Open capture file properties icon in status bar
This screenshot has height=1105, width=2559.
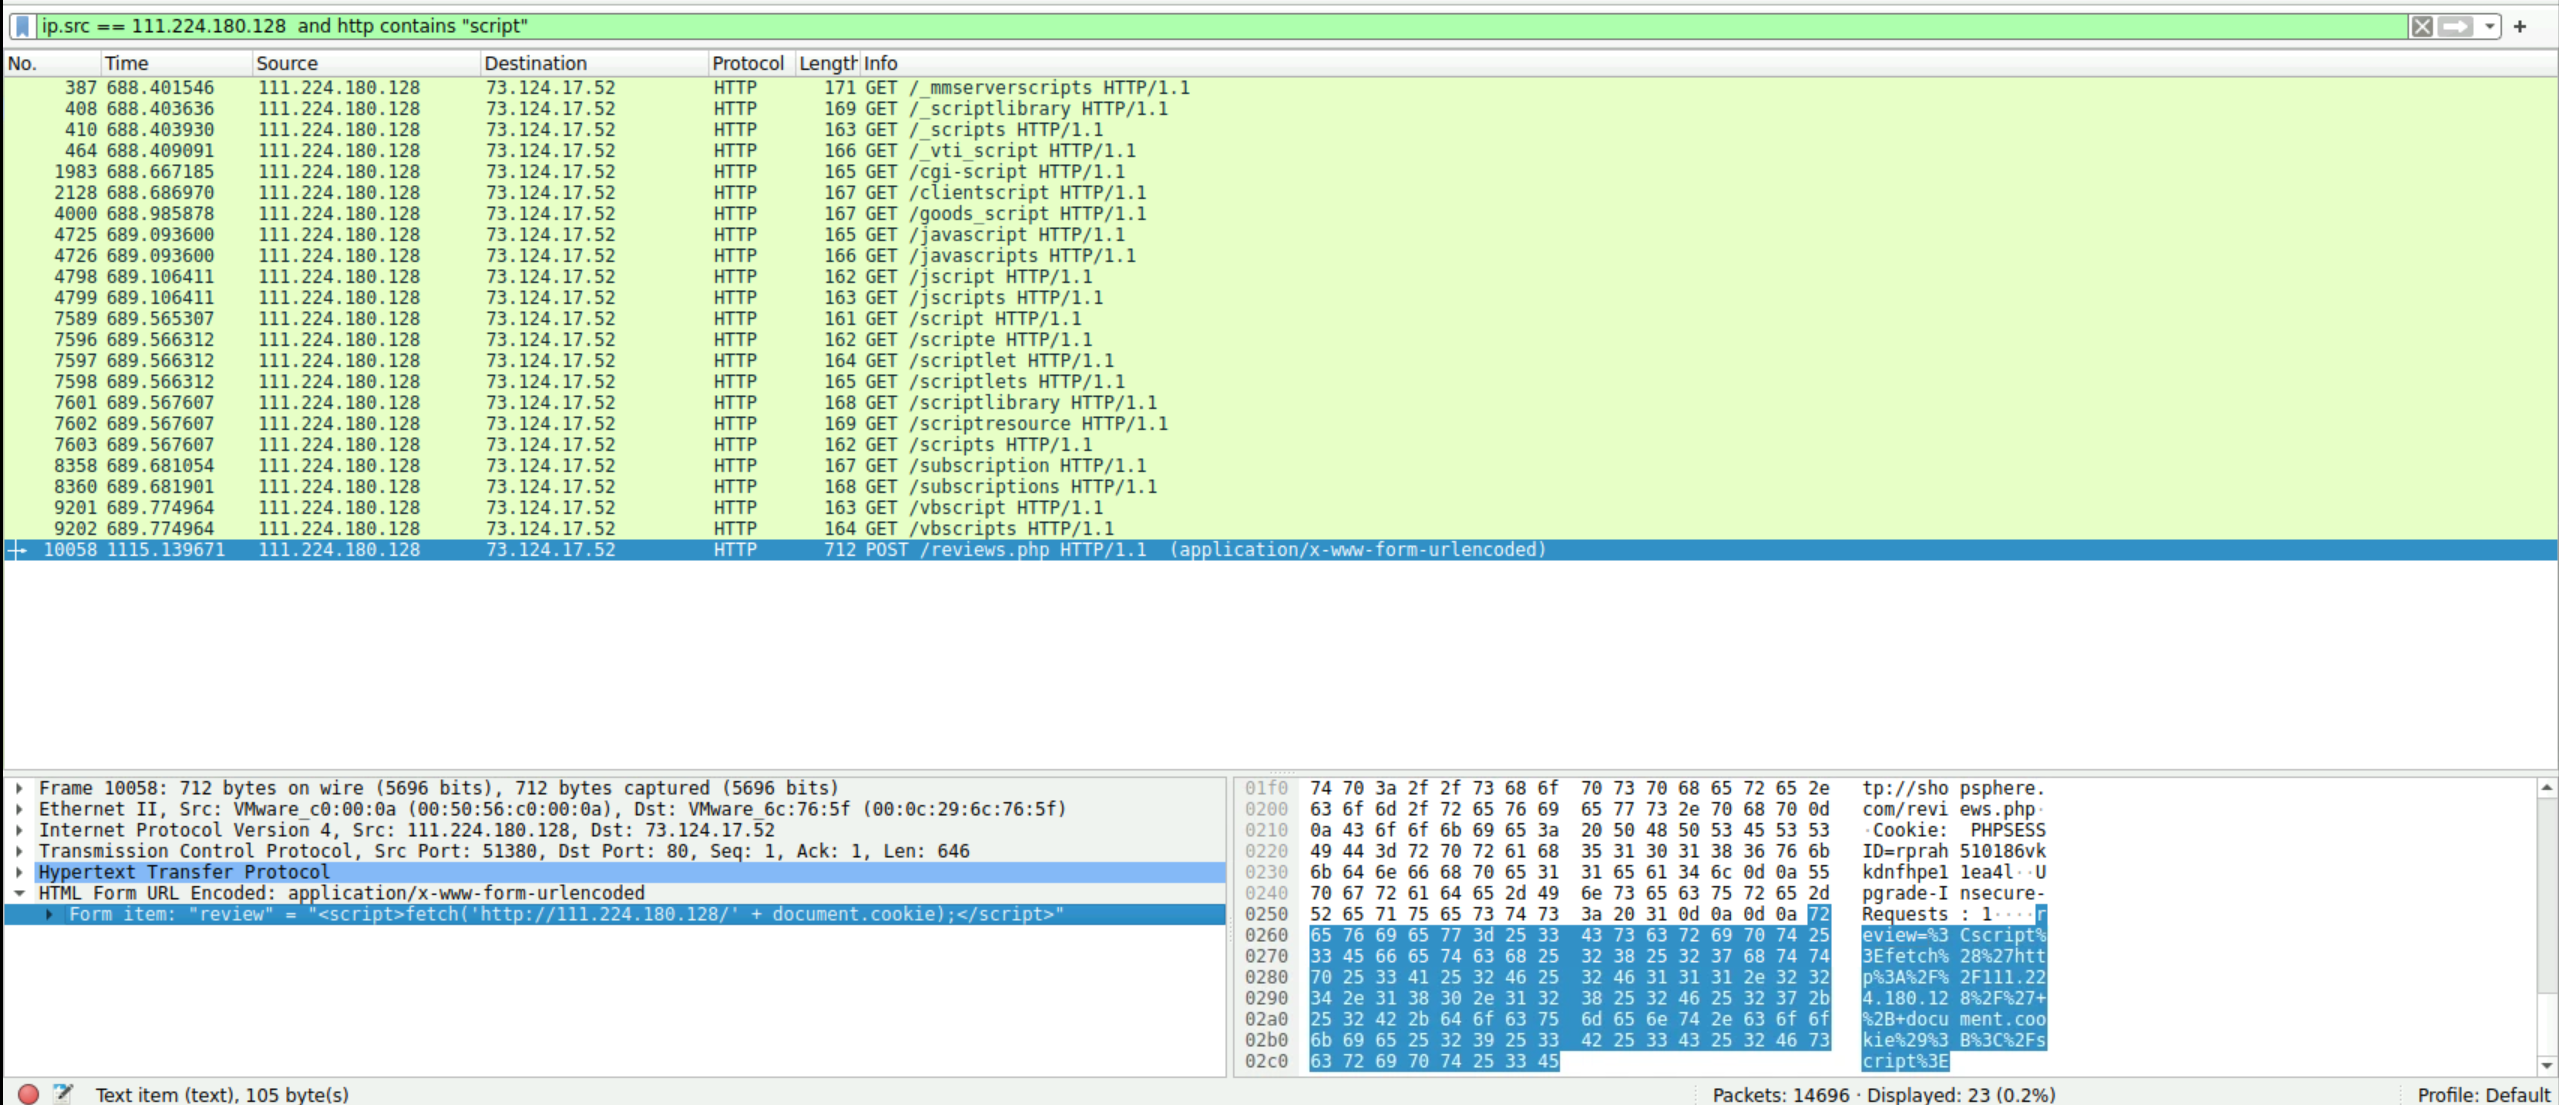[63, 1094]
